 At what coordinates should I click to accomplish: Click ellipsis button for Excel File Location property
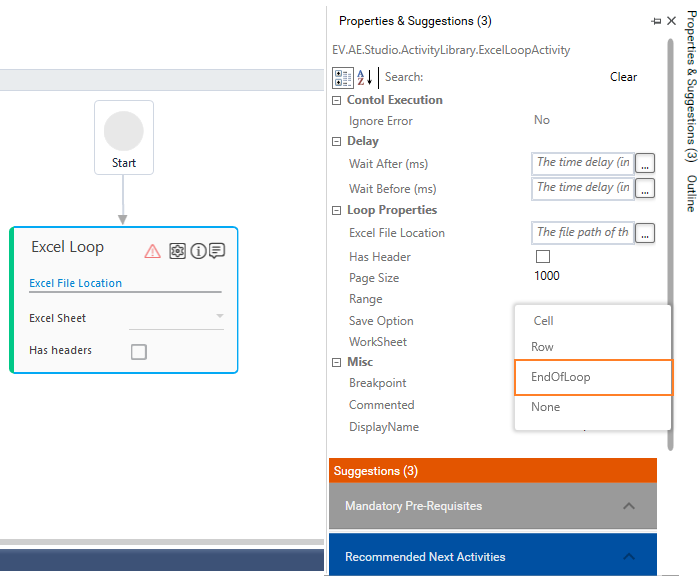click(x=645, y=233)
